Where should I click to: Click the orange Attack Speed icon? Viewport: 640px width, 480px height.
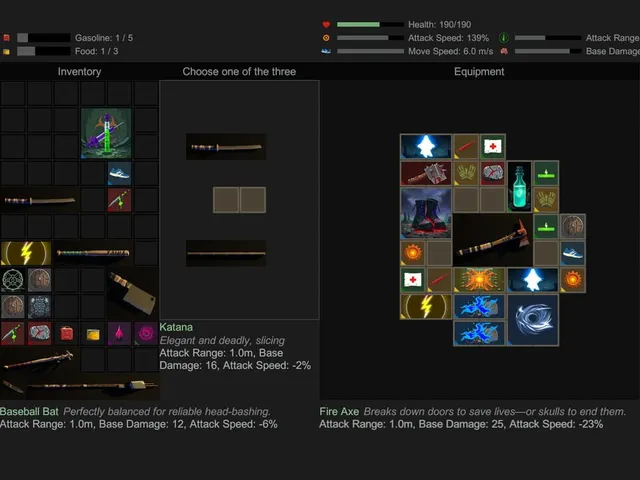pyautogui.click(x=326, y=38)
